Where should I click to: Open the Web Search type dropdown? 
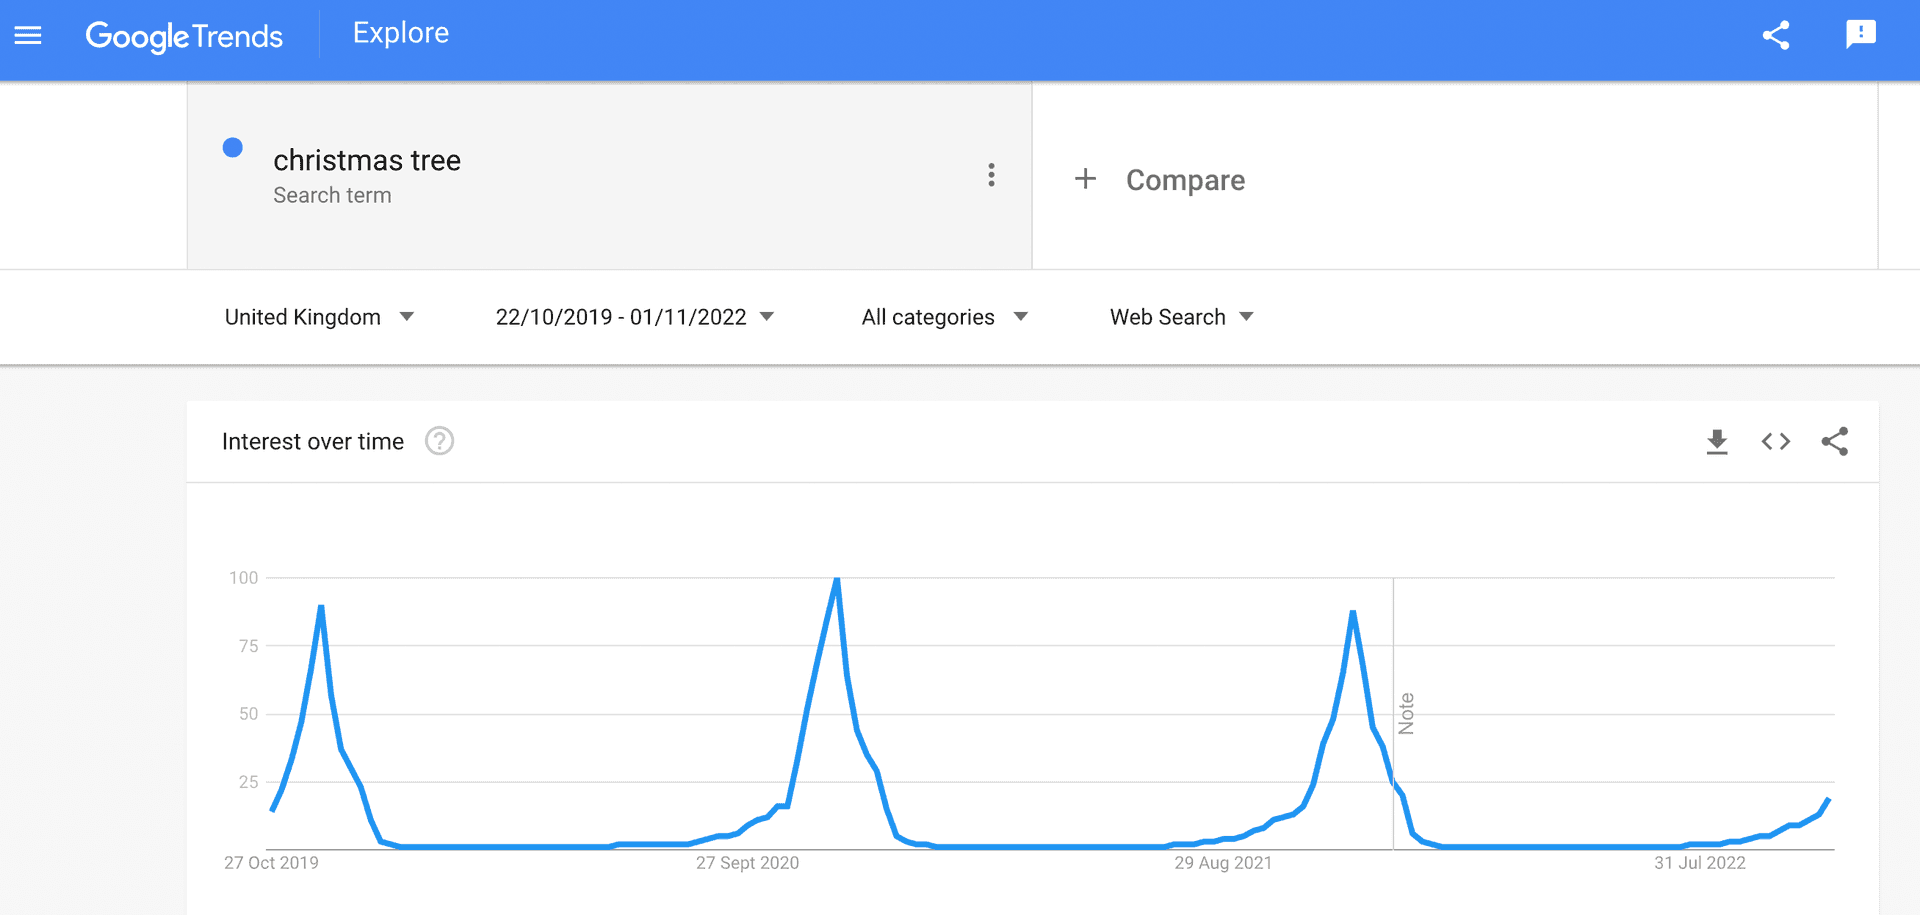coord(1181,317)
